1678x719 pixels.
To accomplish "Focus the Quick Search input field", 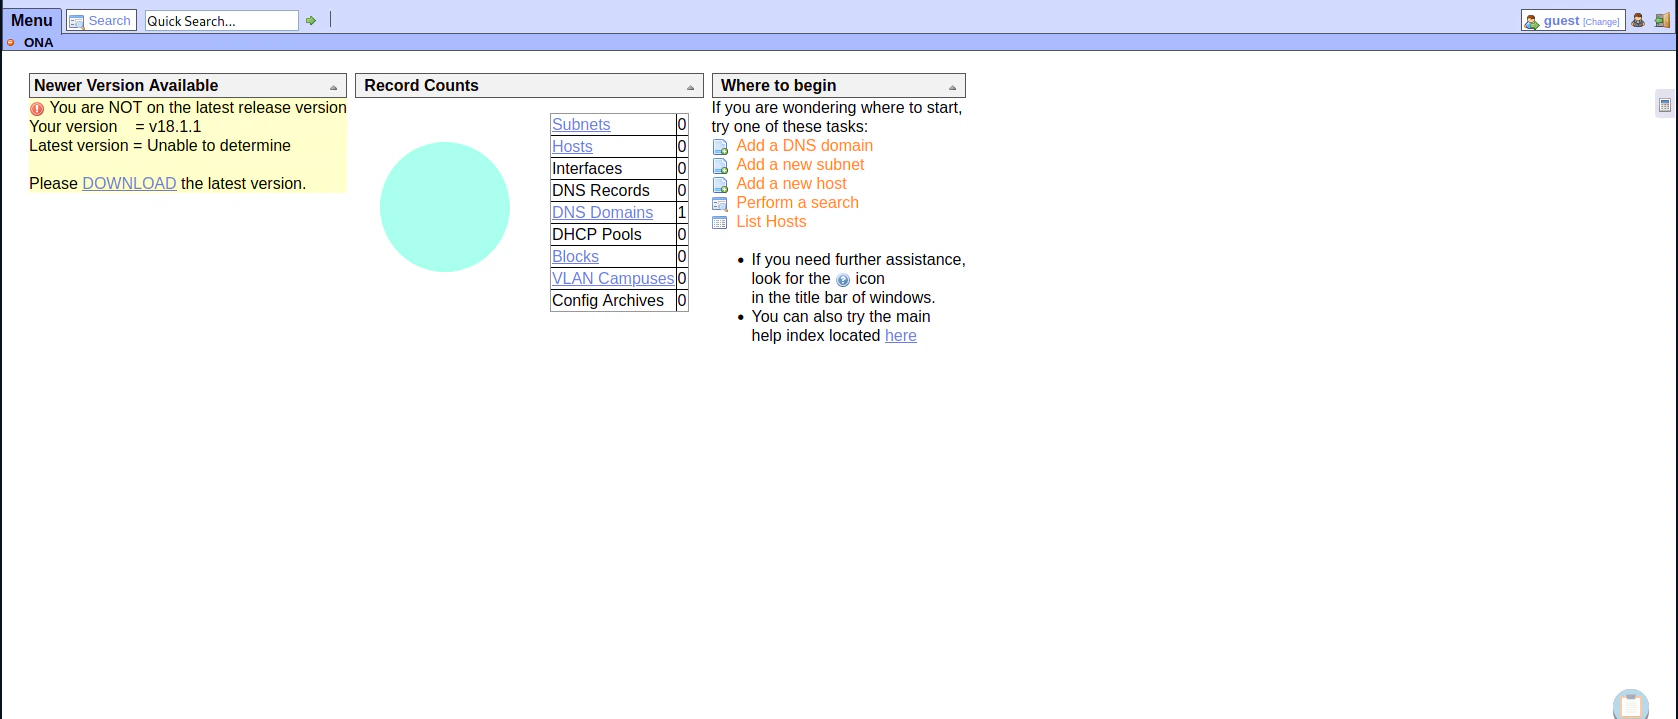I will [x=221, y=21].
